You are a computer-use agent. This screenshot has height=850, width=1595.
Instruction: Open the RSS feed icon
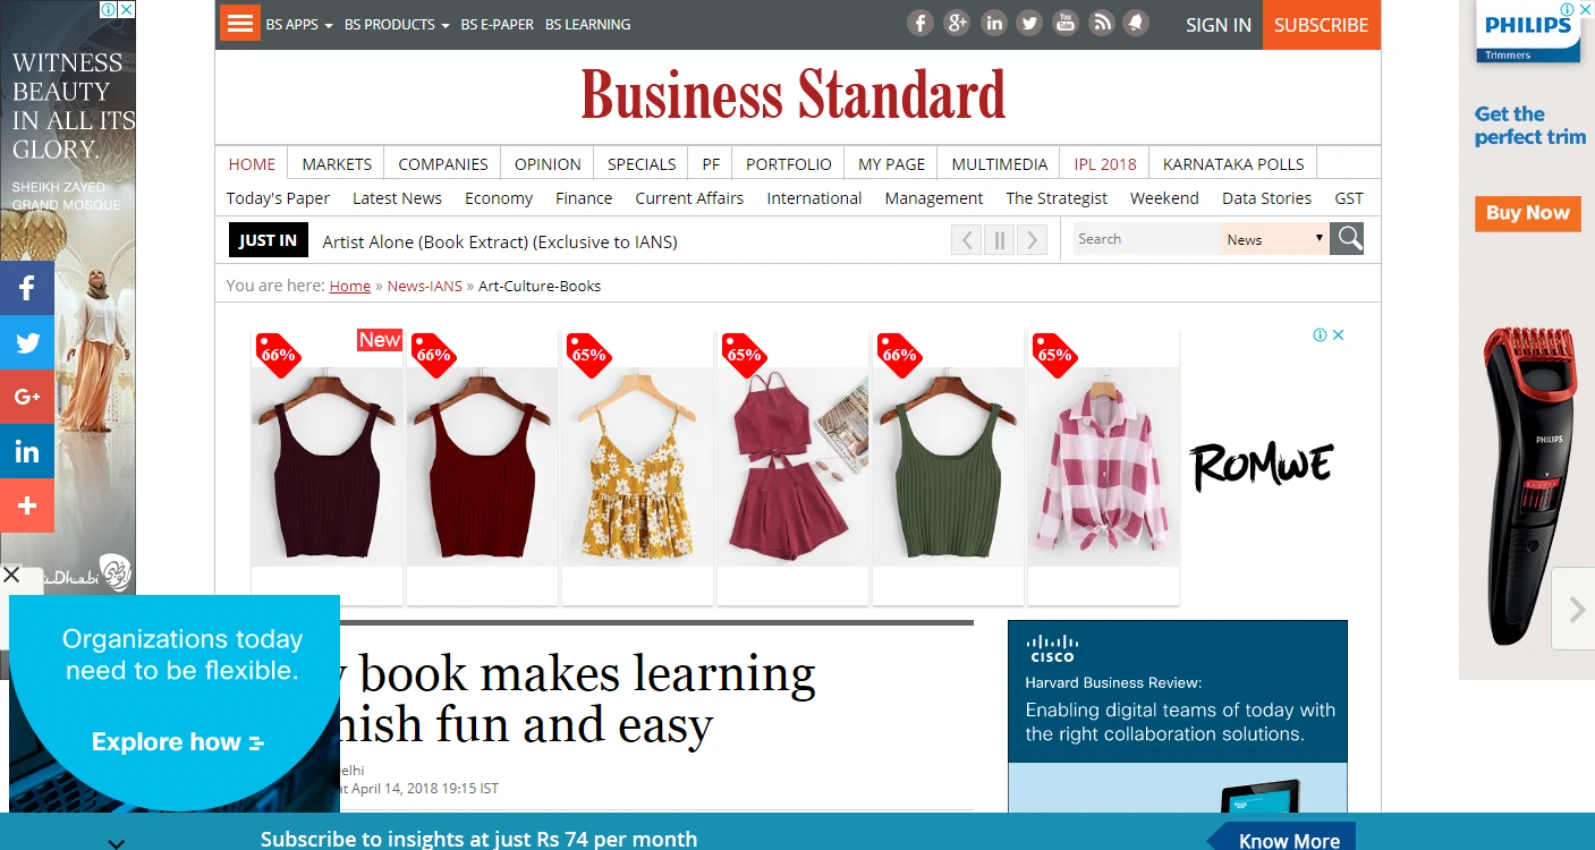[1101, 23]
